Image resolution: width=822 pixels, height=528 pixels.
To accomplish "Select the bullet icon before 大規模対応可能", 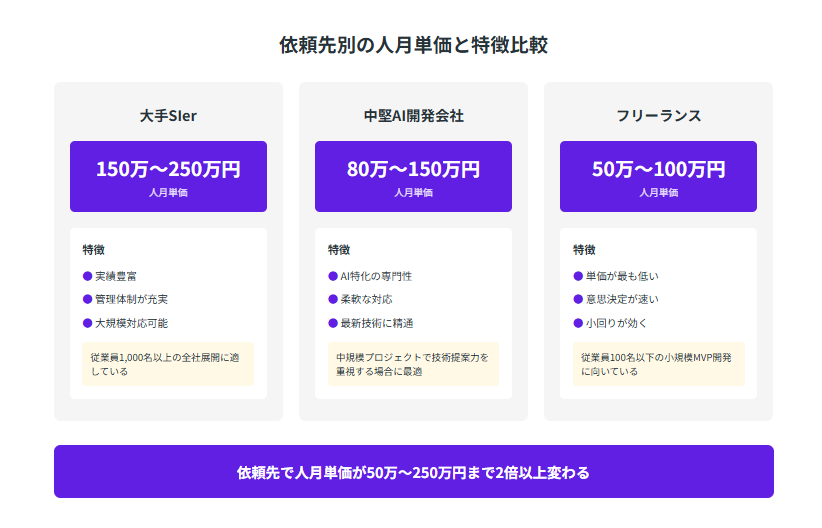I will point(87,323).
